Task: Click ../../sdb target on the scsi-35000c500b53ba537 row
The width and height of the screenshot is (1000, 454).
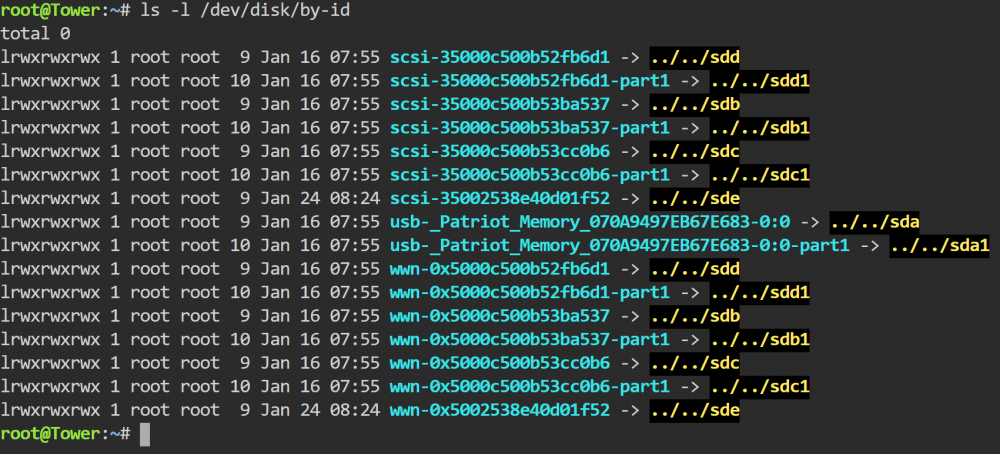Action: pyautogui.click(x=695, y=105)
